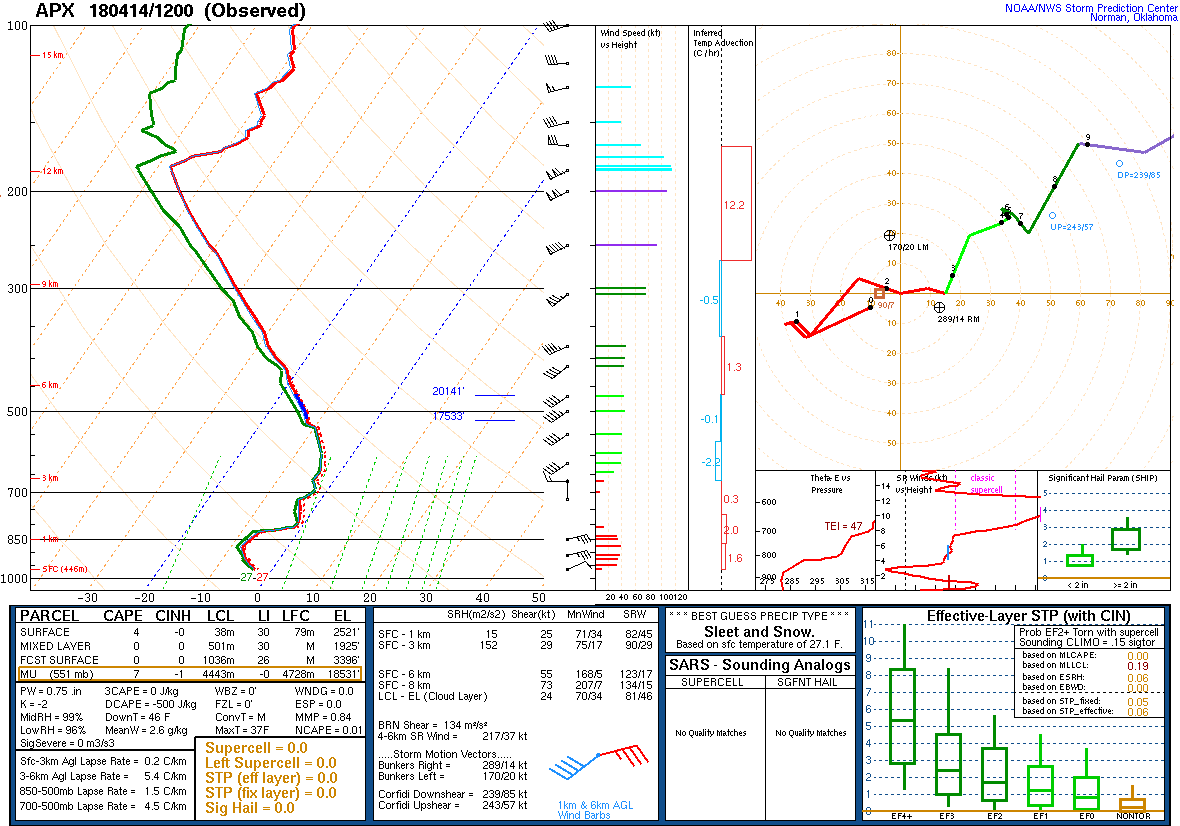The height and width of the screenshot is (826, 1180).
Task: Click 'Significant Hail Param (SHIP)' heading
Action: (x=1105, y=478)
